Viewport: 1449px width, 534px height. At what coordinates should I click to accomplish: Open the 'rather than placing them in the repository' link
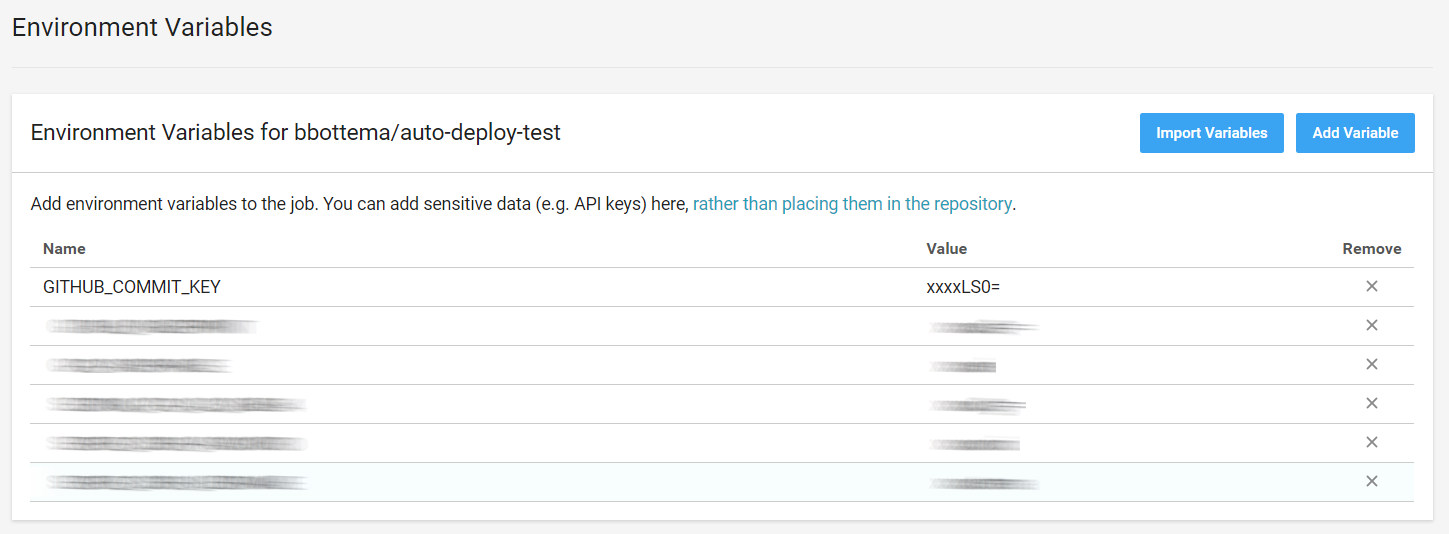(852, 204)
